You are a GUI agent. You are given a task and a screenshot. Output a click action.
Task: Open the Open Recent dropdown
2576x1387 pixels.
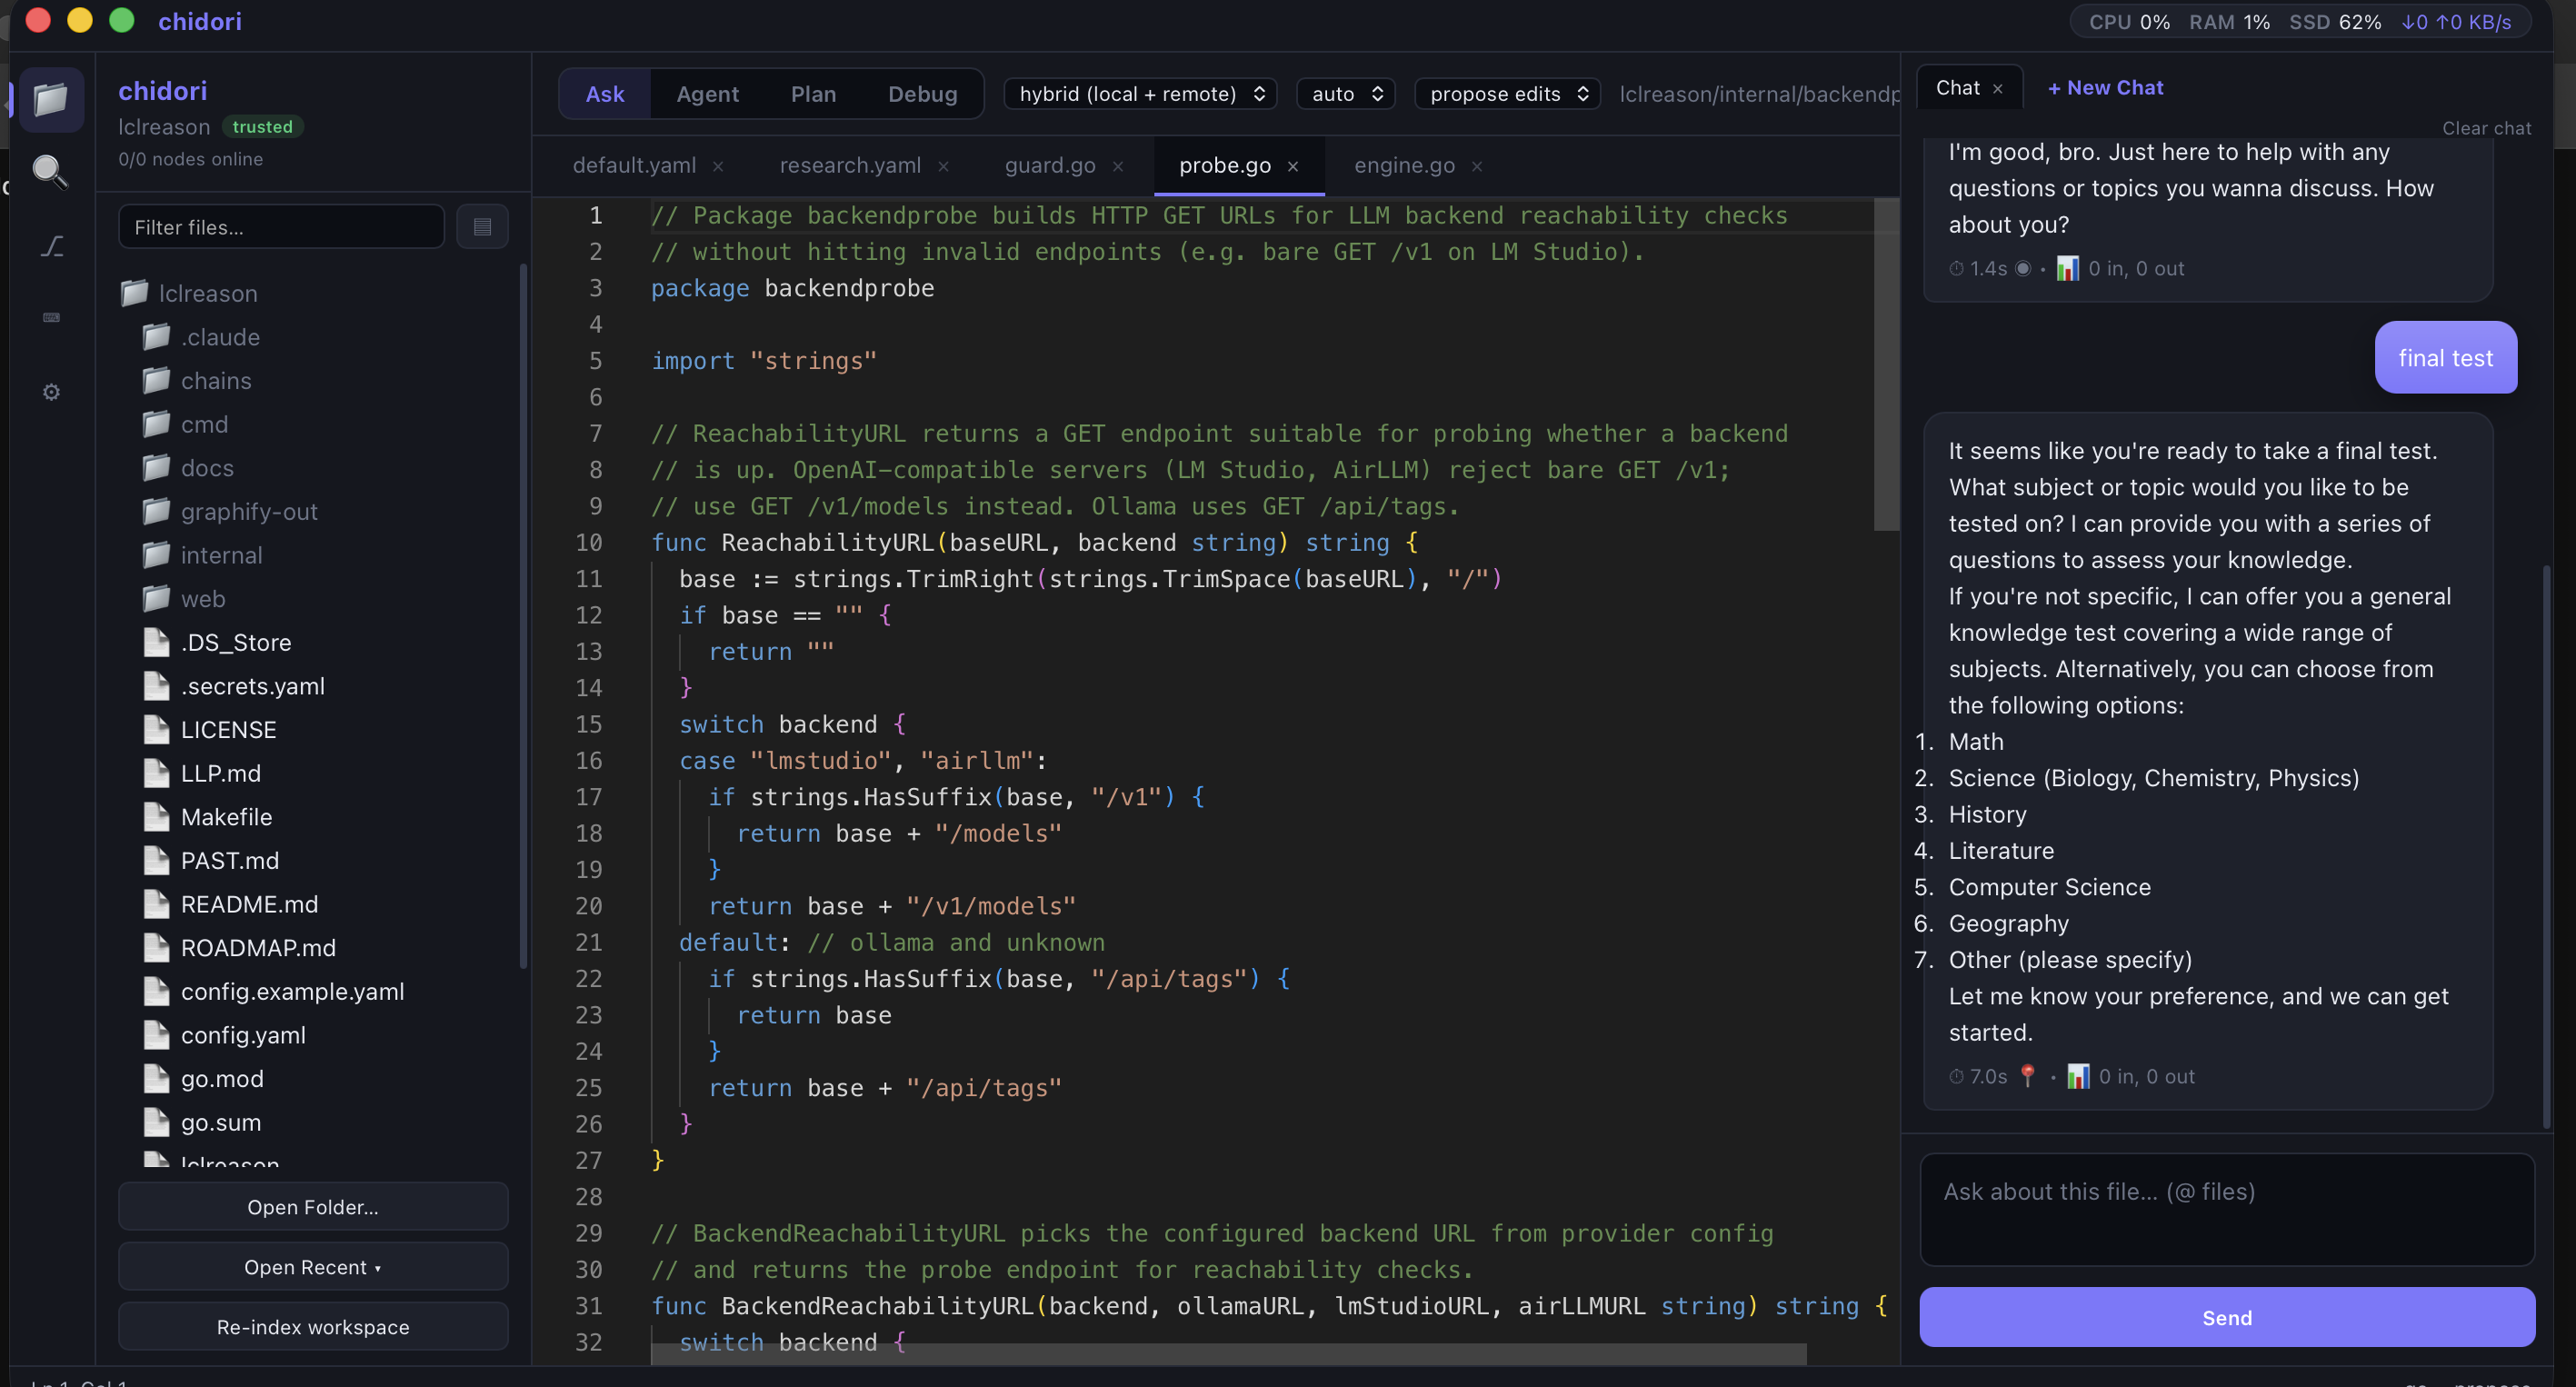(313, 1267)
